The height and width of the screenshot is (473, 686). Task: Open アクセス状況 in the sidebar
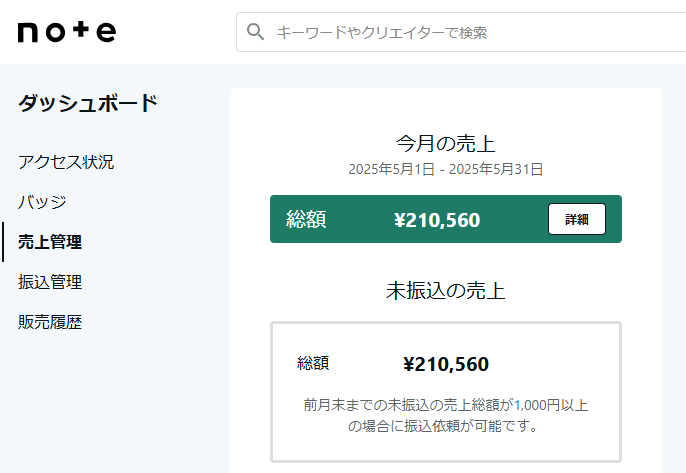coord(66,162)
